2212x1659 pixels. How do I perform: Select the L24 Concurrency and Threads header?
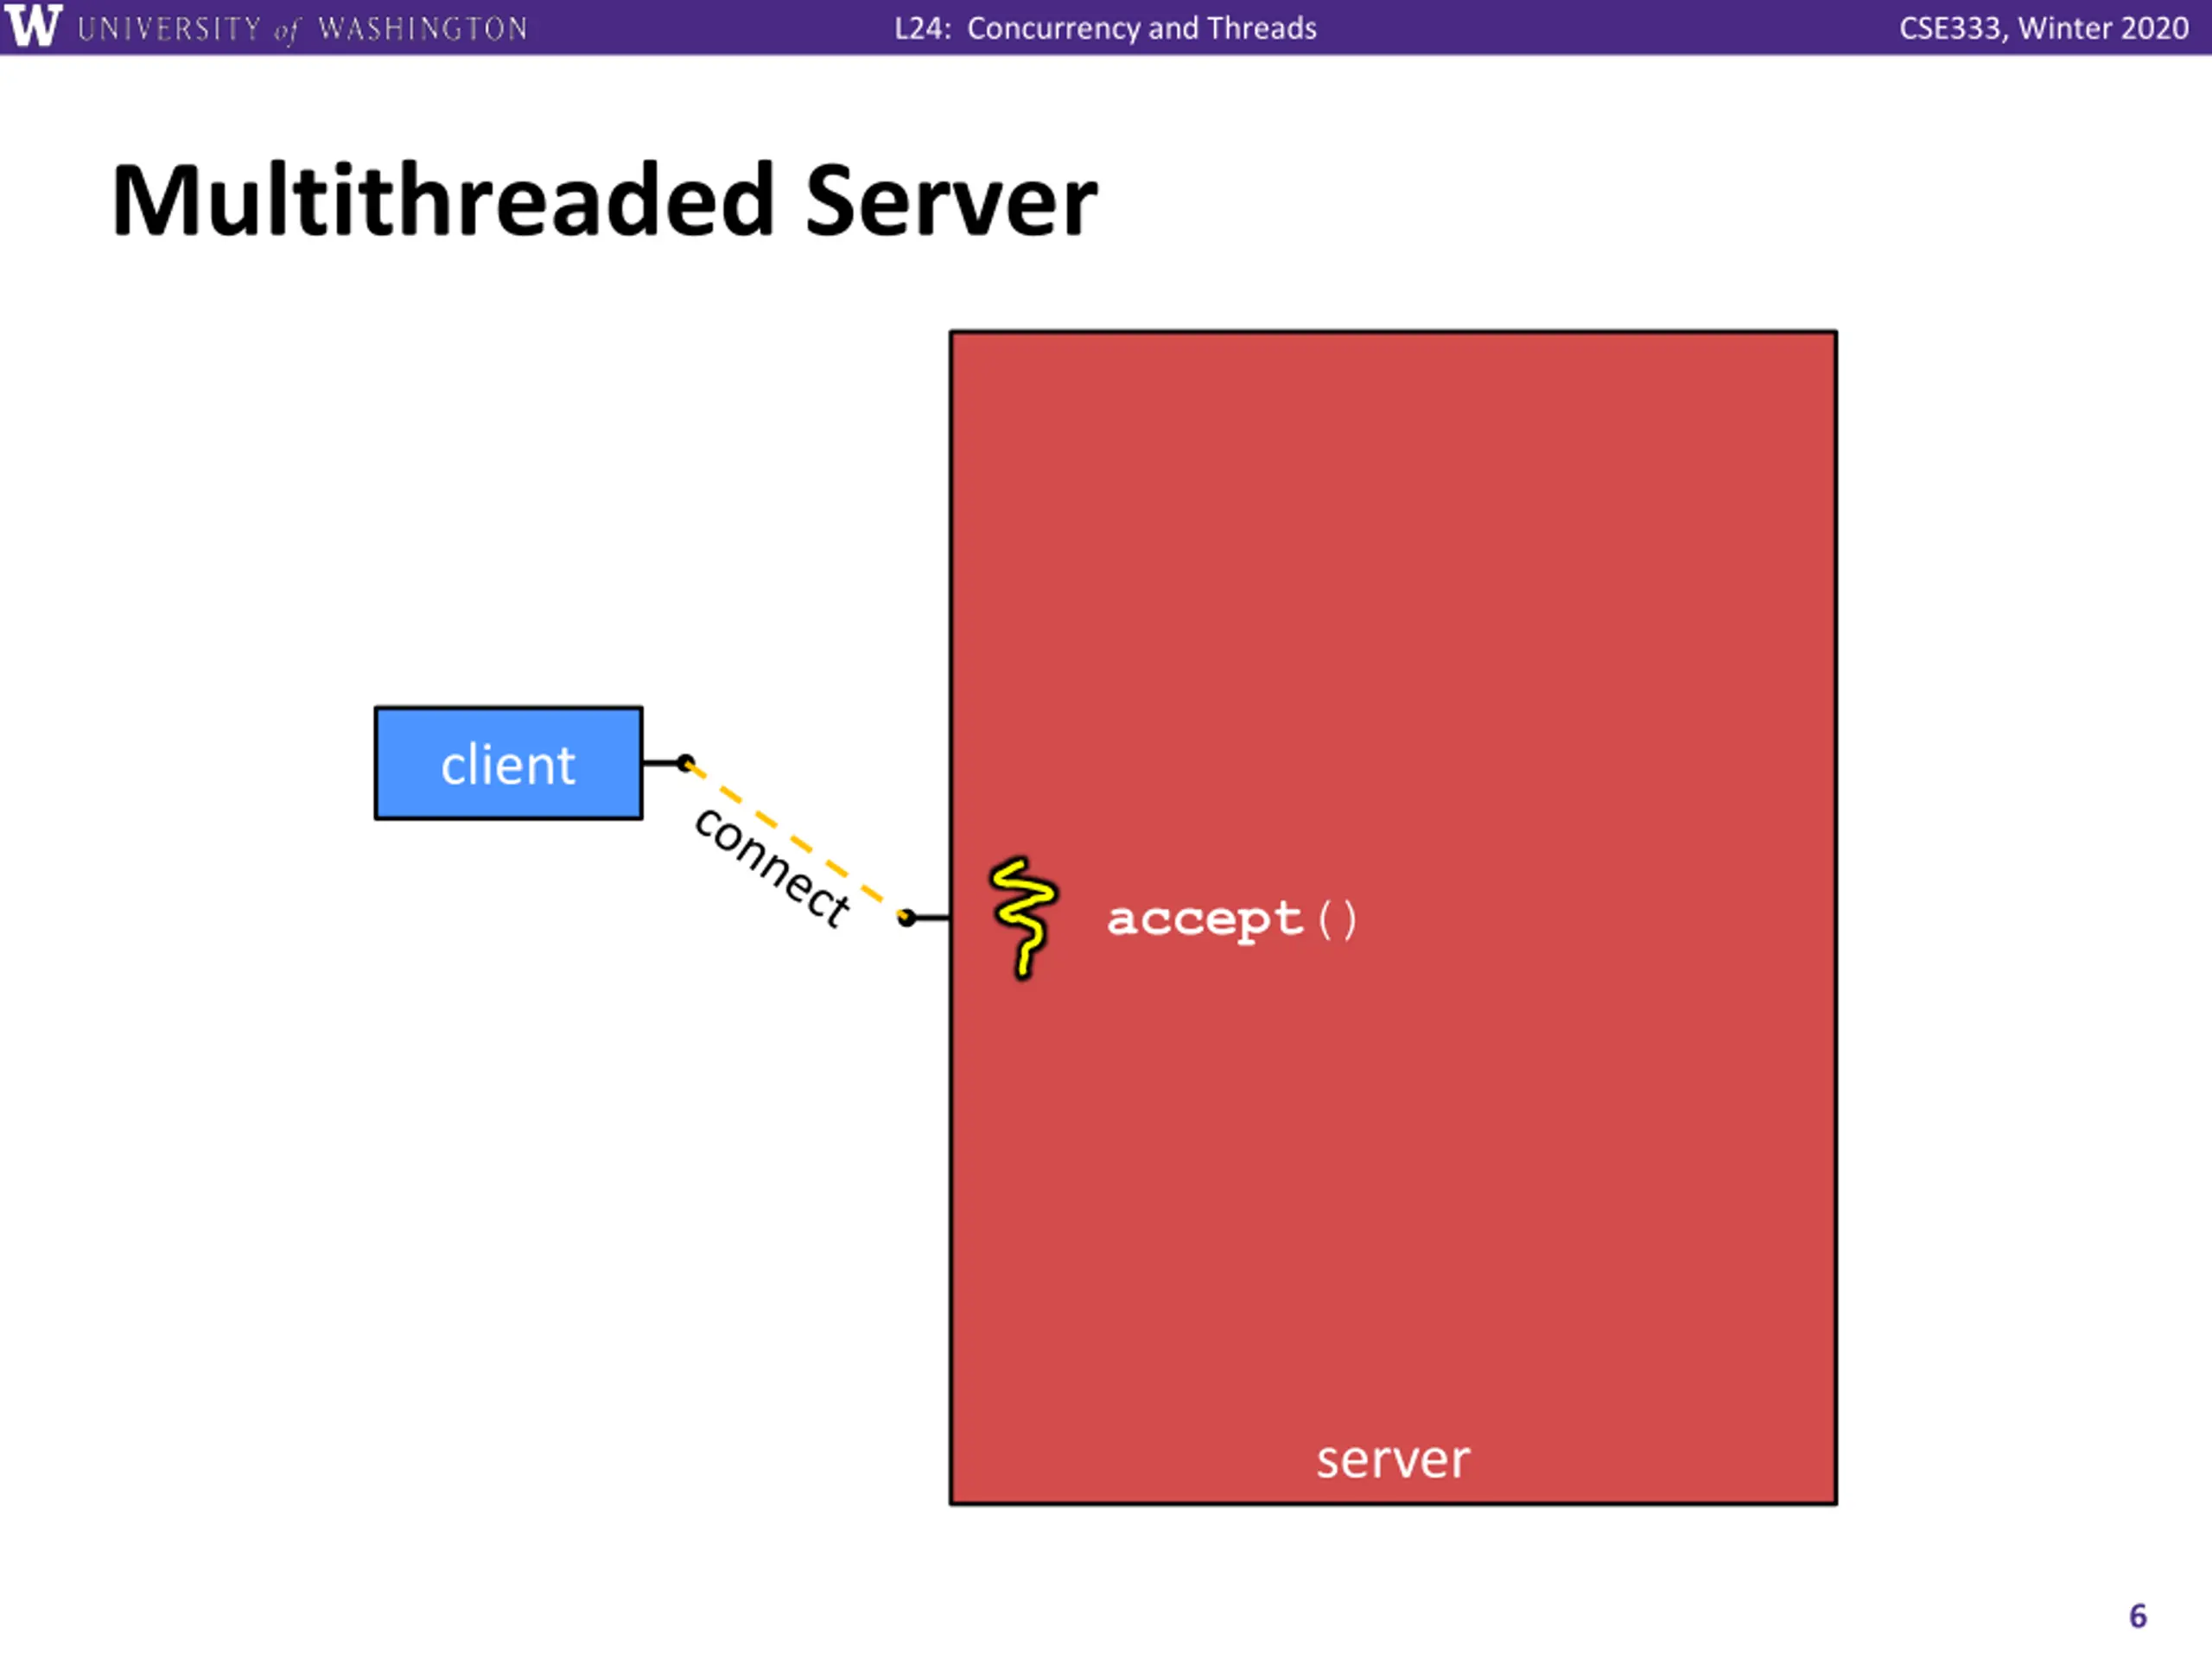coord(1105,28)
